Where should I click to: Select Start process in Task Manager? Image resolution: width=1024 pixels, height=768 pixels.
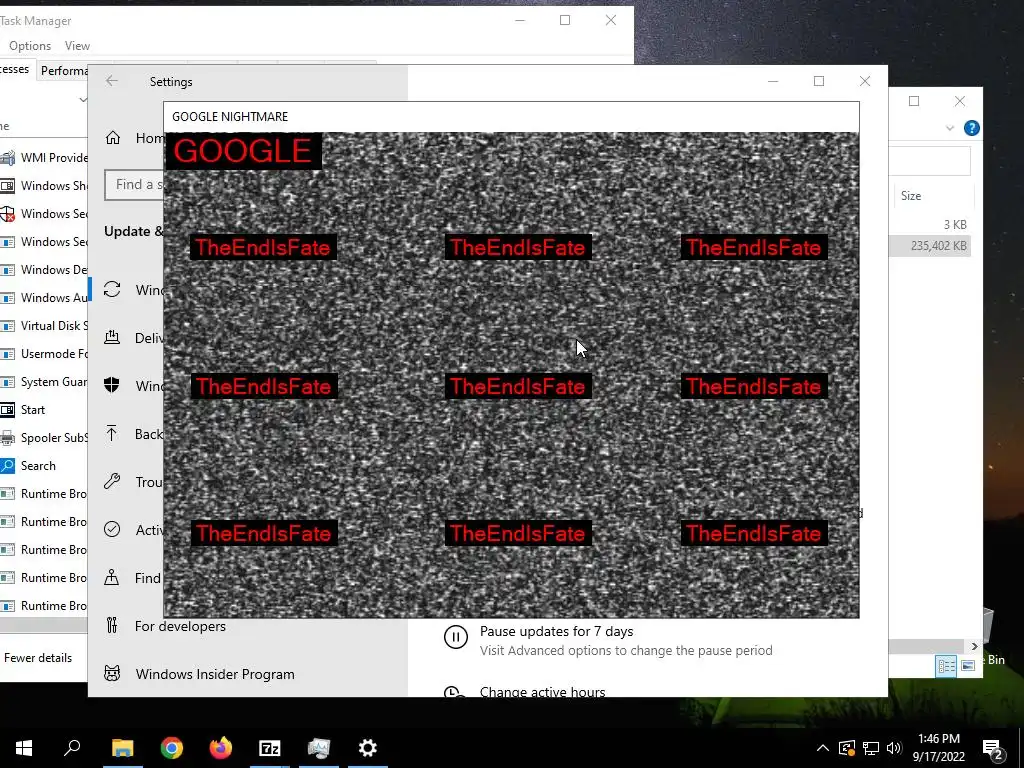(x=43, y=409)
